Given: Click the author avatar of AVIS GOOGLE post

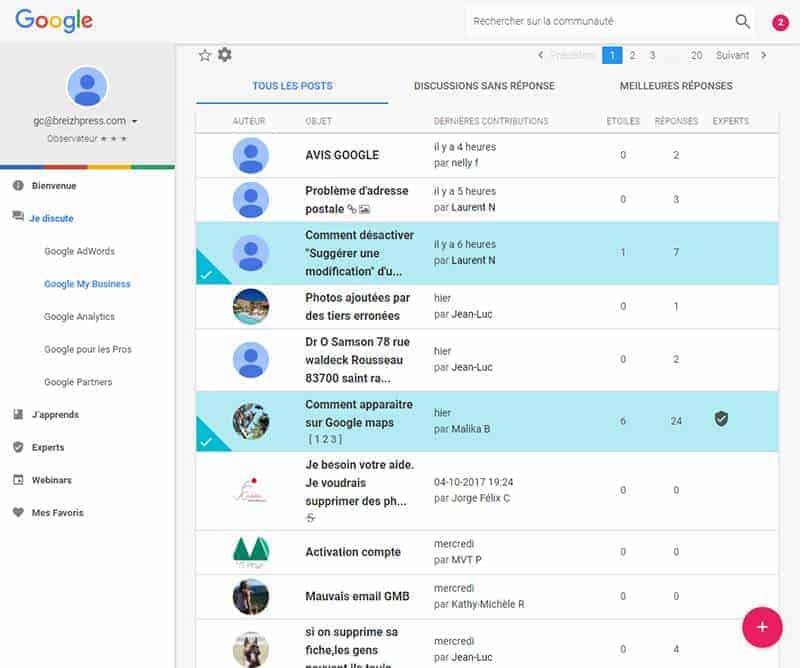Looking at the screenshot, I should [x=251, y=156].
